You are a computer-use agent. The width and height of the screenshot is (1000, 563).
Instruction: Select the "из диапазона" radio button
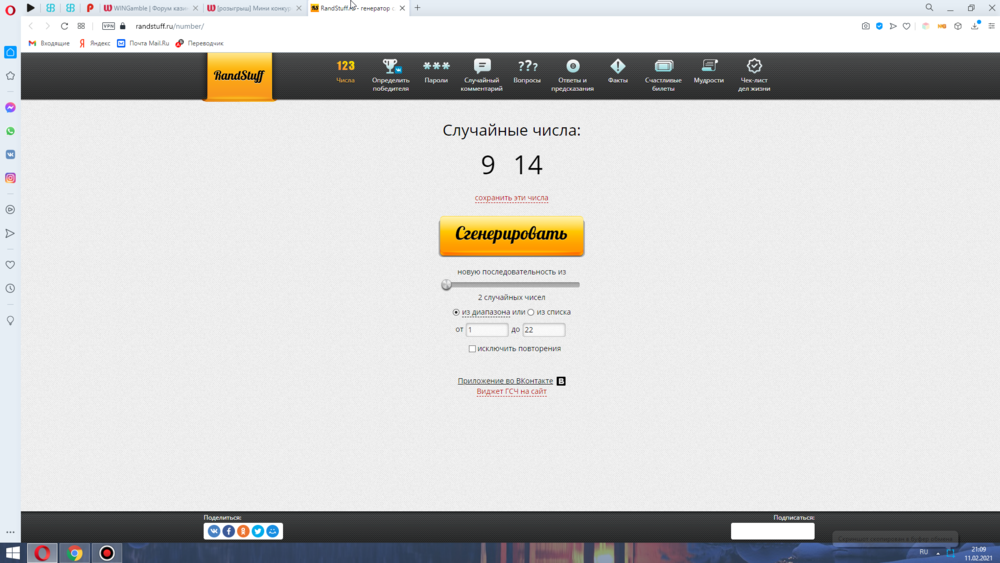pyautogui.click(x=456, y=312)
